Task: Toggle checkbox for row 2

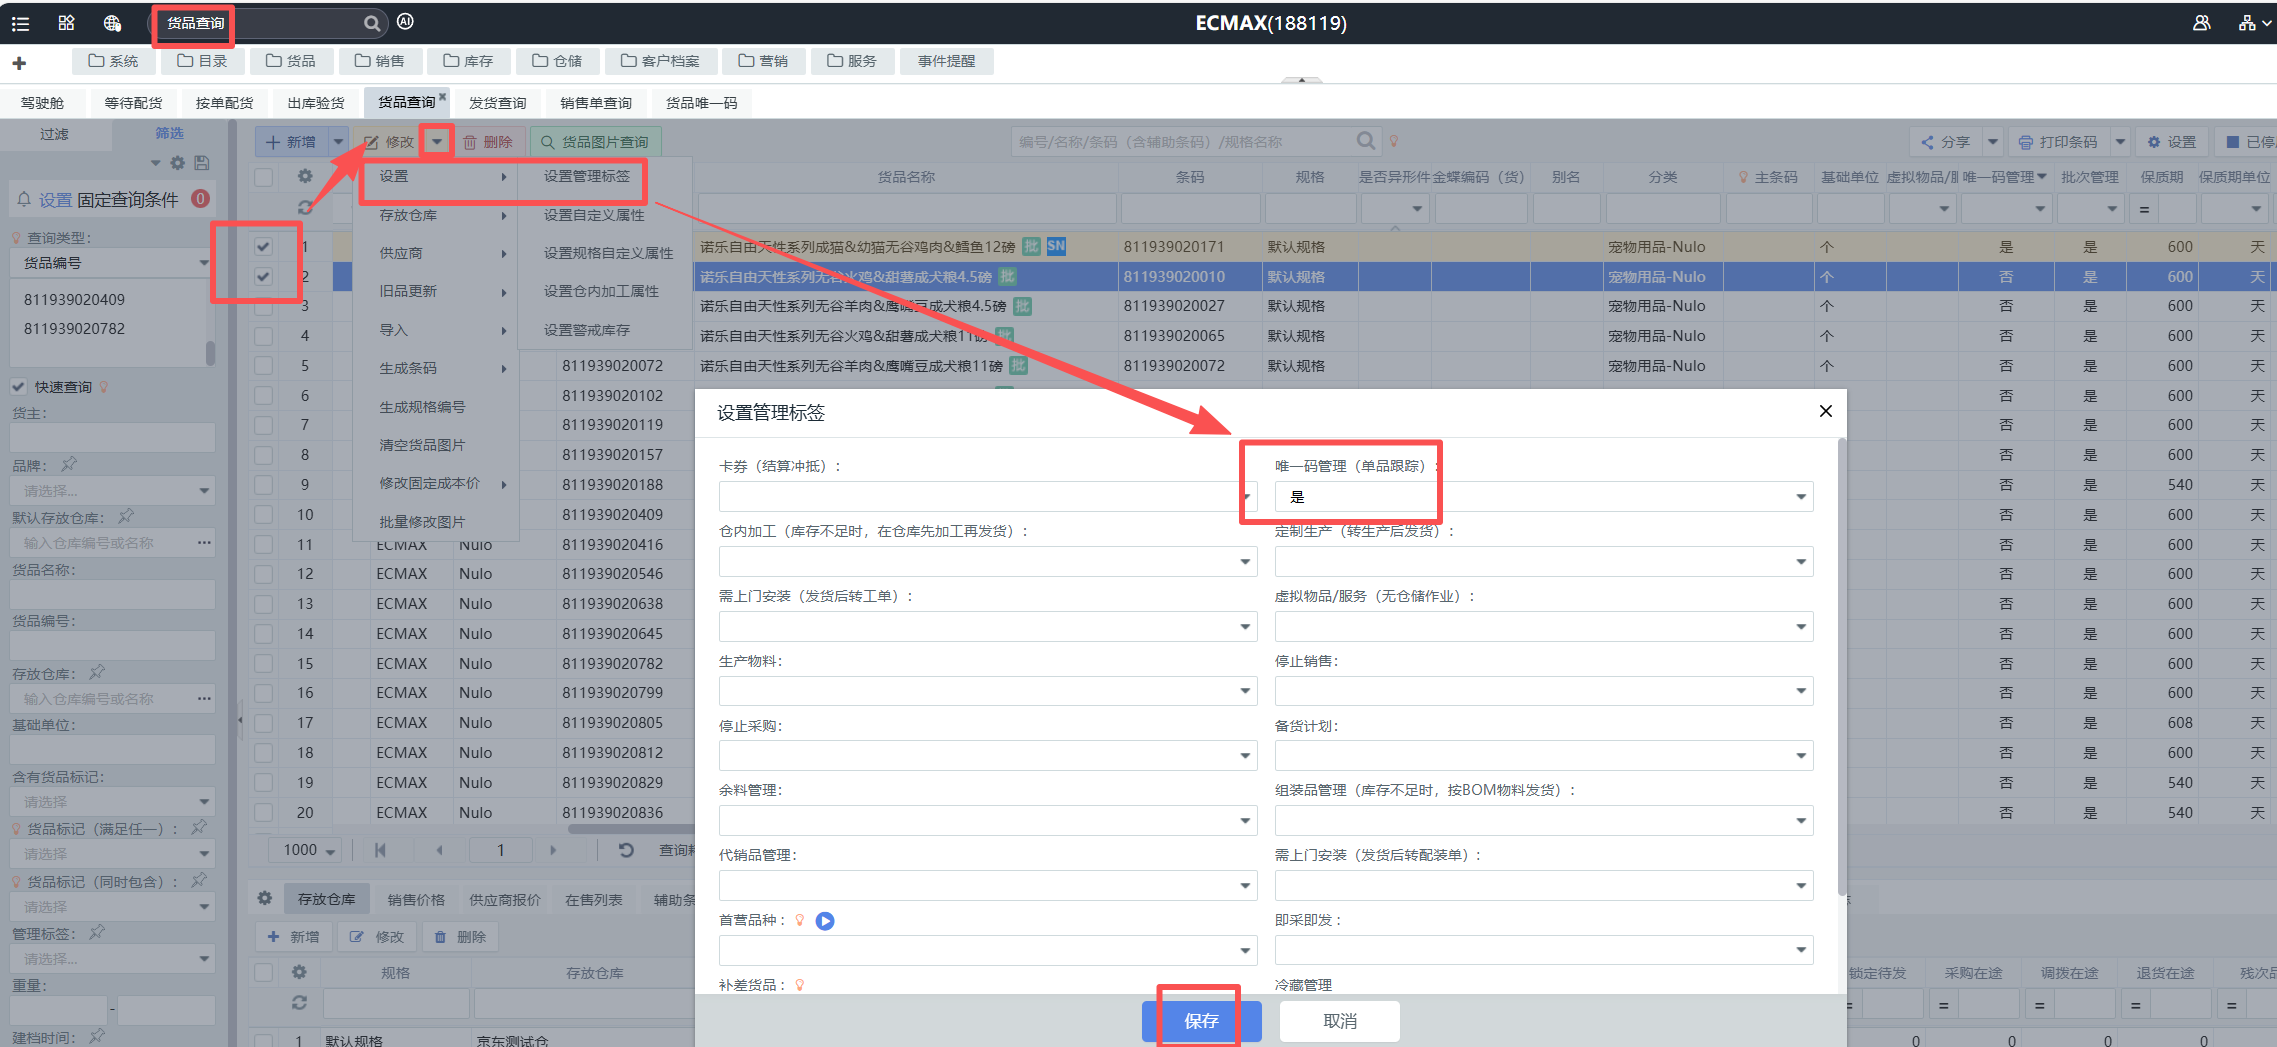Action: pos(263,276)
